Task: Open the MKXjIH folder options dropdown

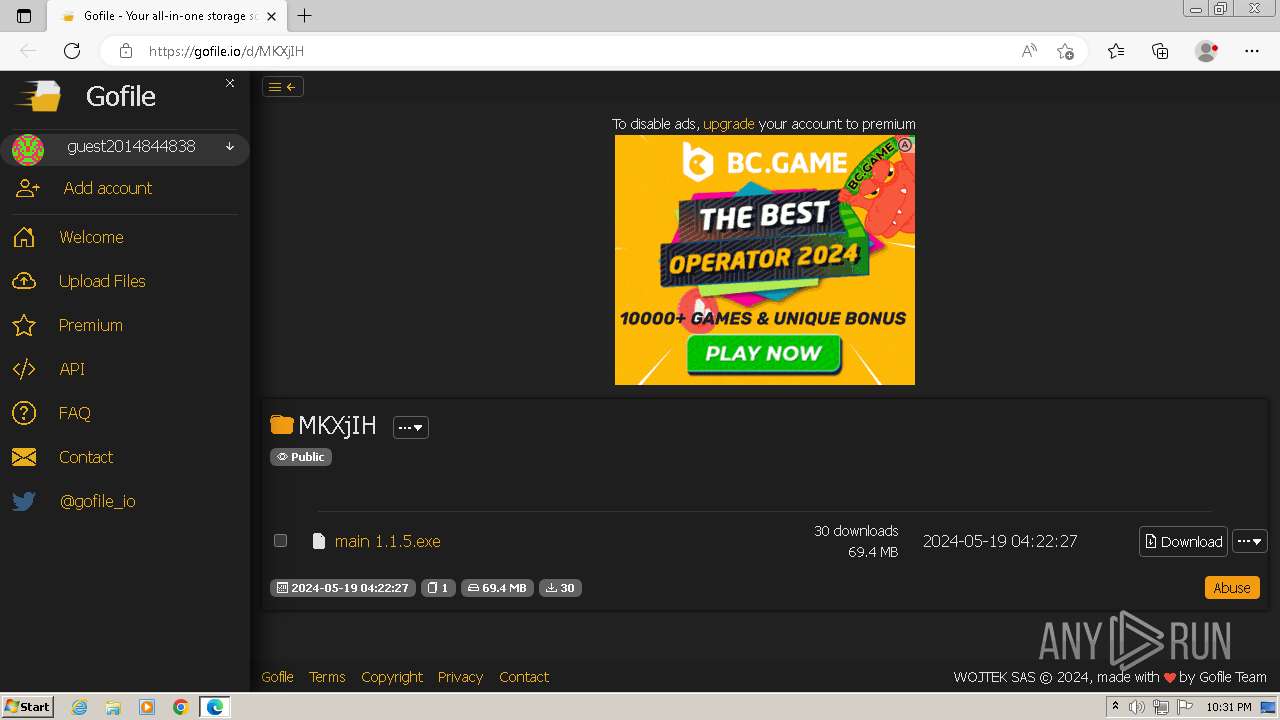Action: (x=410, y=427)
